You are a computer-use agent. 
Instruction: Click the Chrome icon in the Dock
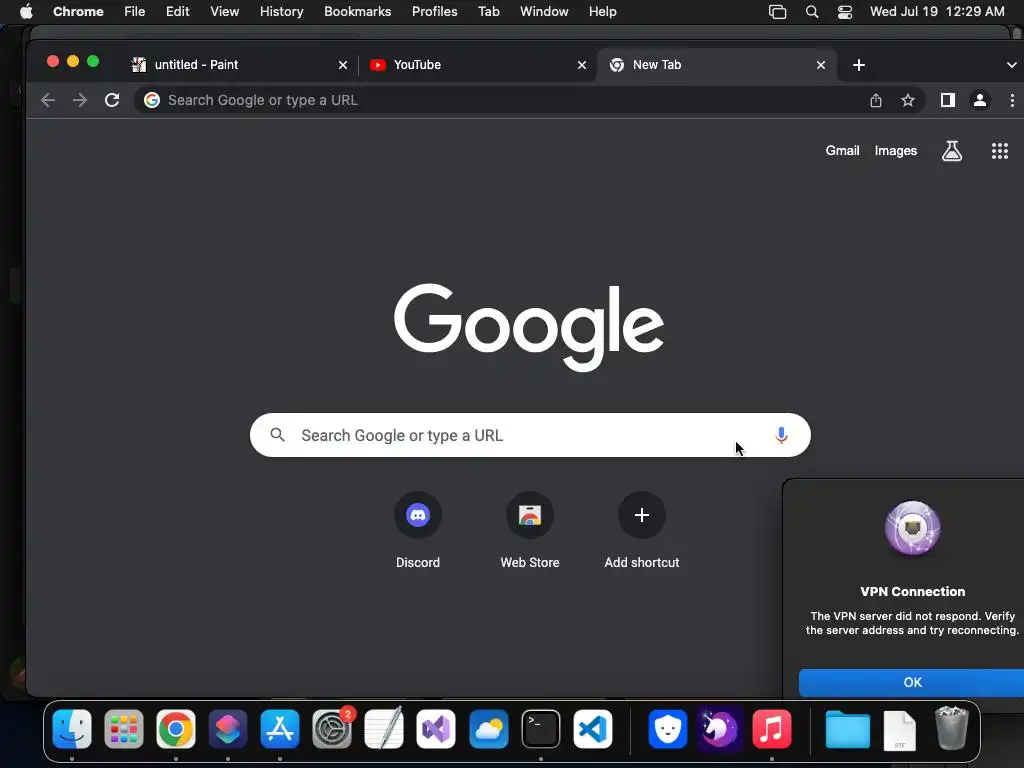point(176,729)
